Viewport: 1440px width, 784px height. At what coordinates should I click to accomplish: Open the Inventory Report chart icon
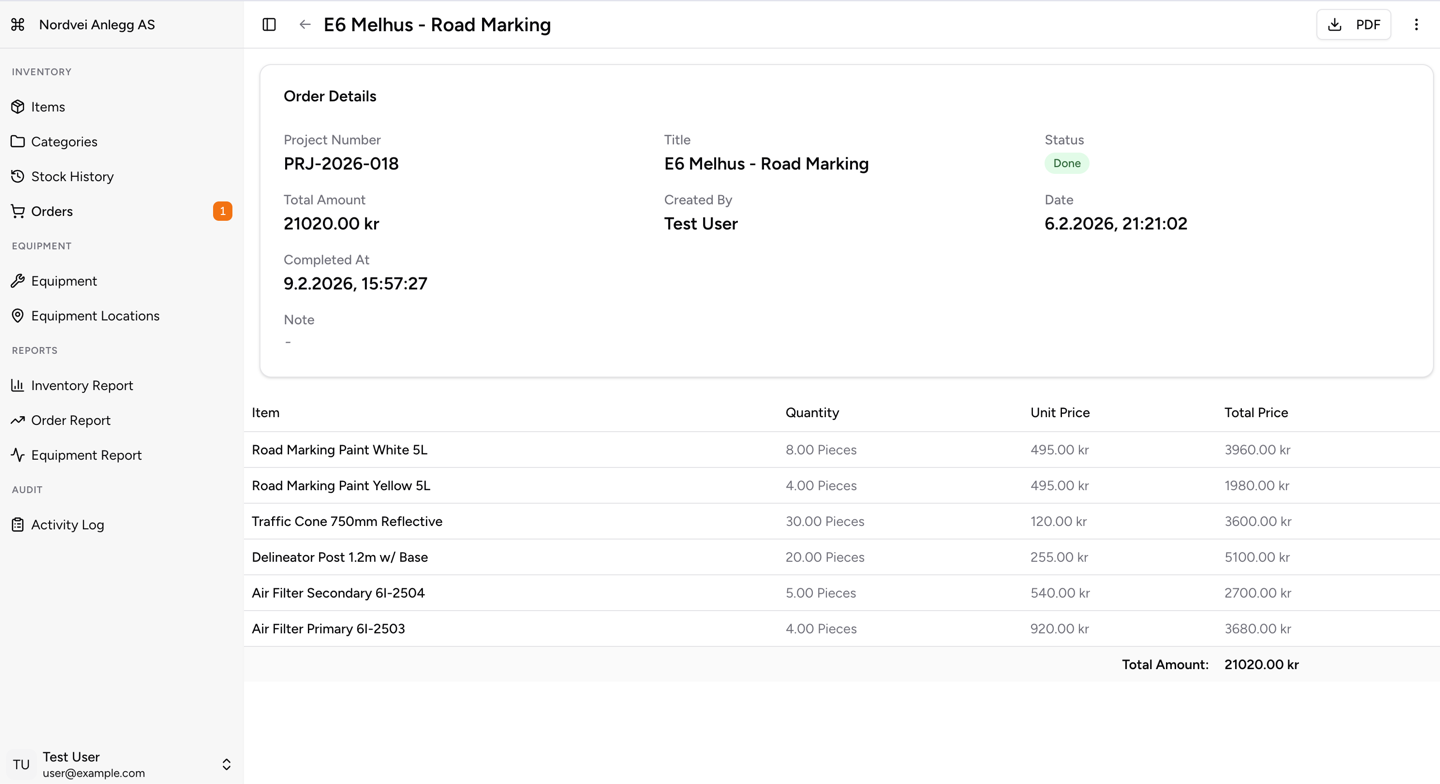click(x=17, y=385)
